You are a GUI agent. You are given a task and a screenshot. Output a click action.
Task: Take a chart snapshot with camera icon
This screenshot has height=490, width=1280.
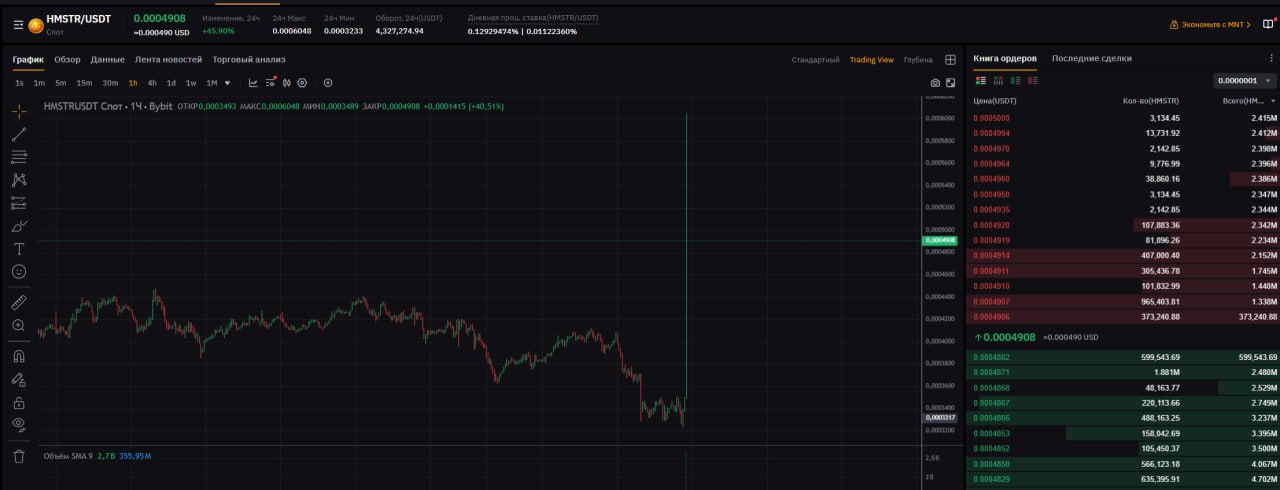click(935, 83)
